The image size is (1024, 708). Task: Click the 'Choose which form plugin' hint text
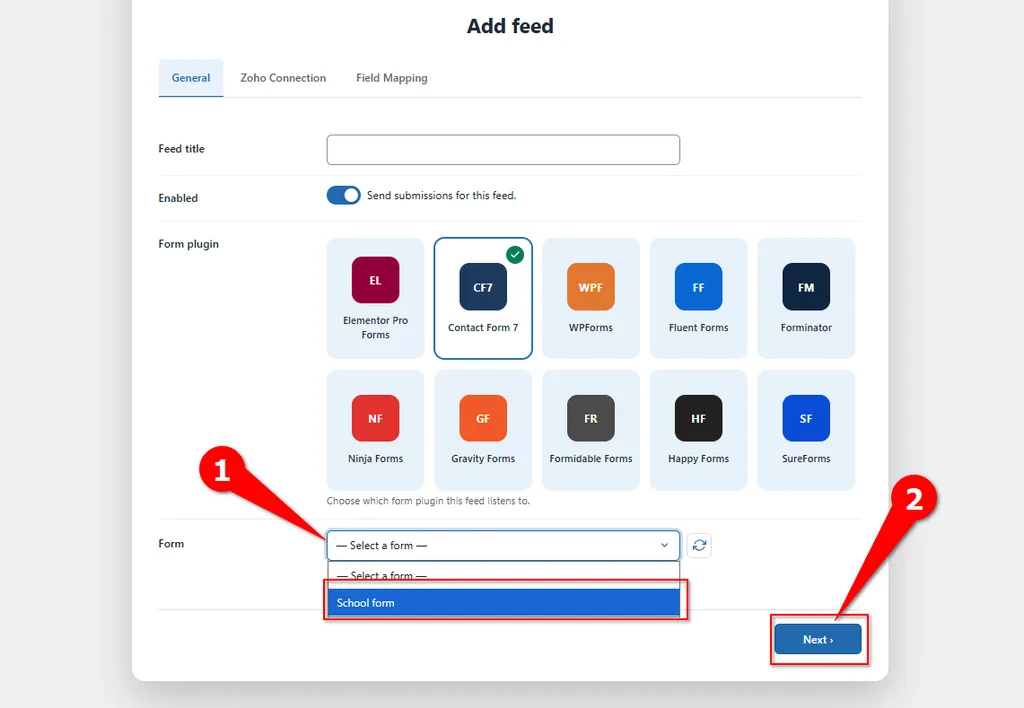point(428,501)
